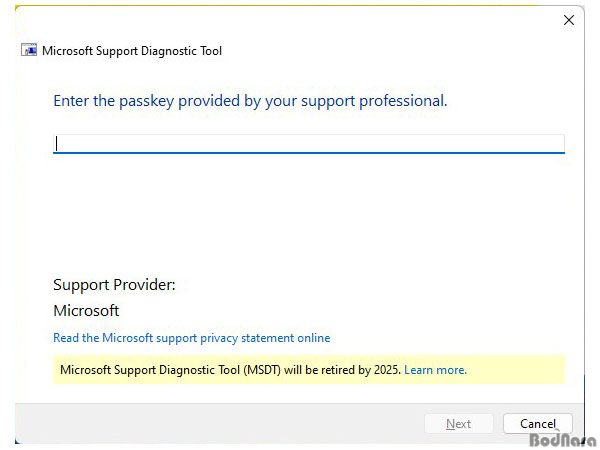
Task: Click the '2025' year in retirement notice
Action: 387,370
